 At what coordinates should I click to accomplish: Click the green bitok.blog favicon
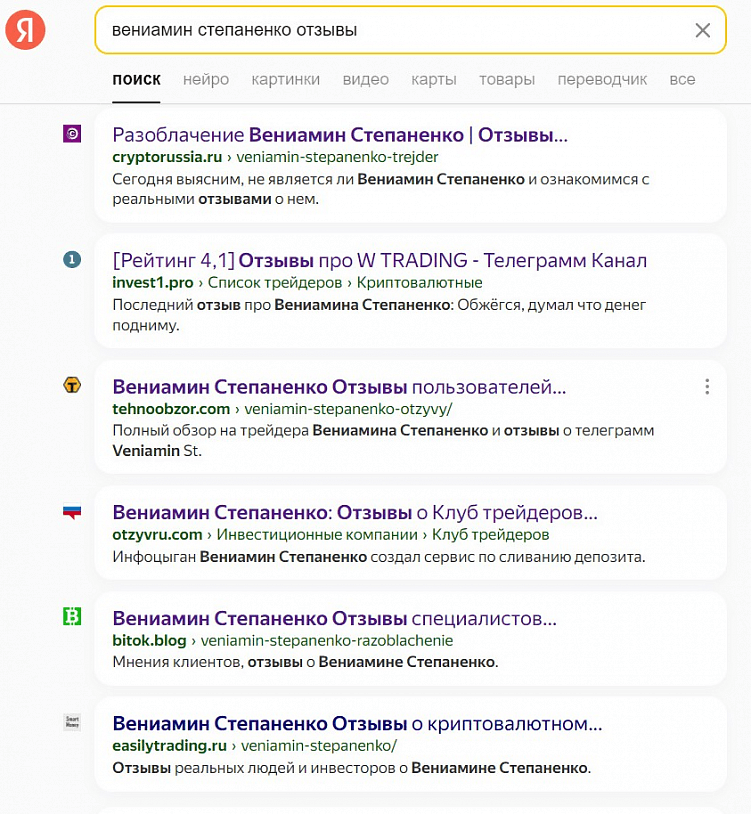71,617
